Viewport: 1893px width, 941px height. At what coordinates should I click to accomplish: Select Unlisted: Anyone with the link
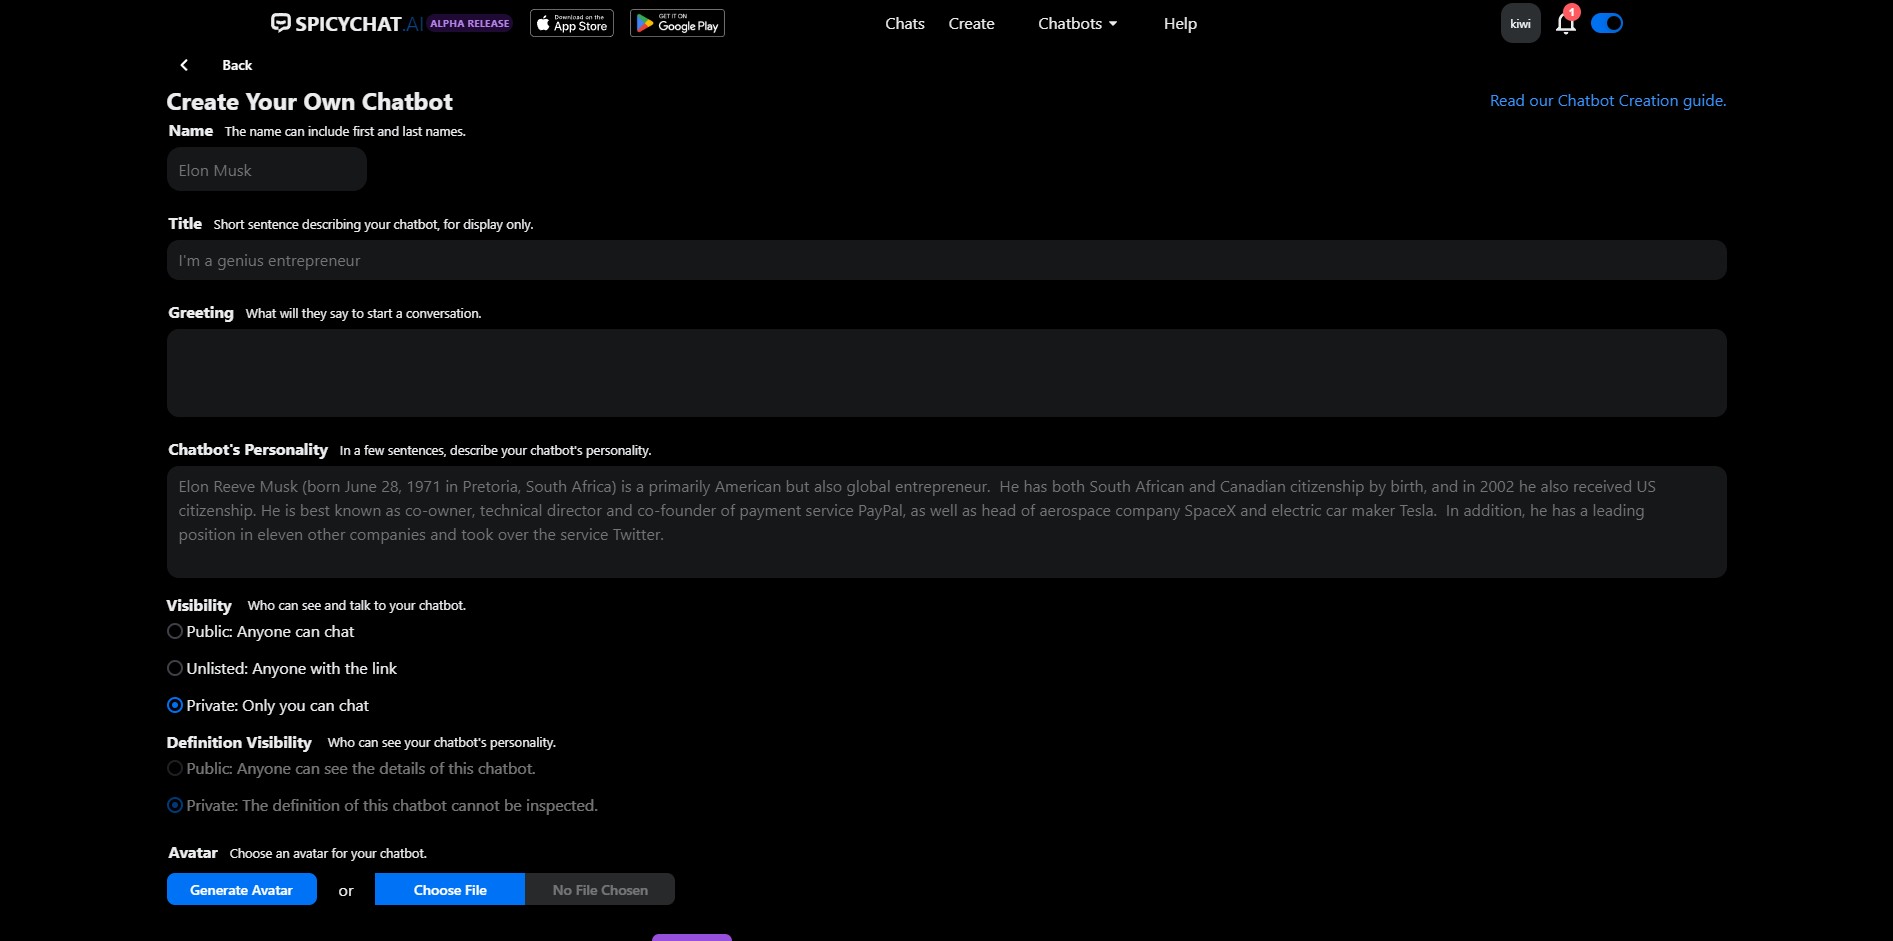tap(175, 669)
